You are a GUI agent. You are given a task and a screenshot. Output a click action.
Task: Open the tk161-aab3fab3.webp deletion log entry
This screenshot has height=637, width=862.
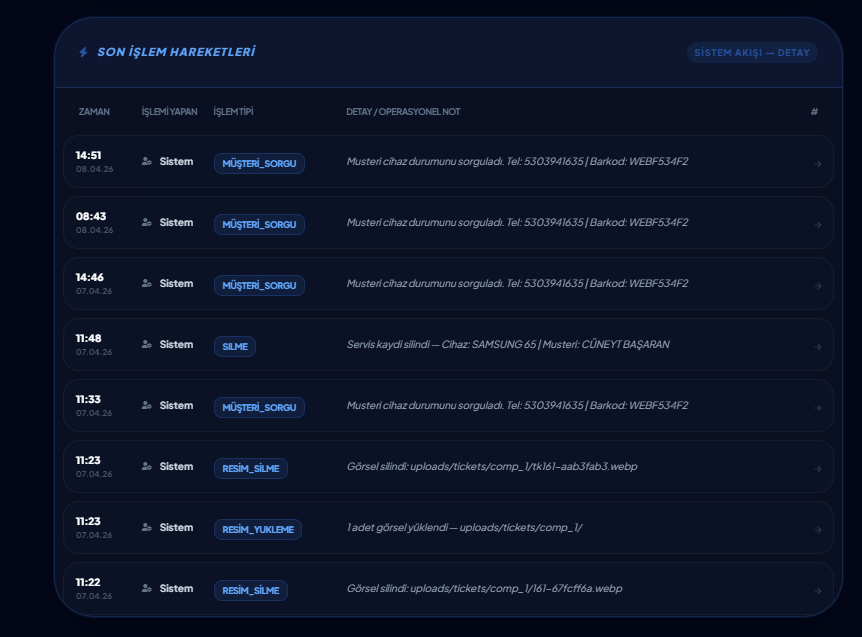[491, 467]
